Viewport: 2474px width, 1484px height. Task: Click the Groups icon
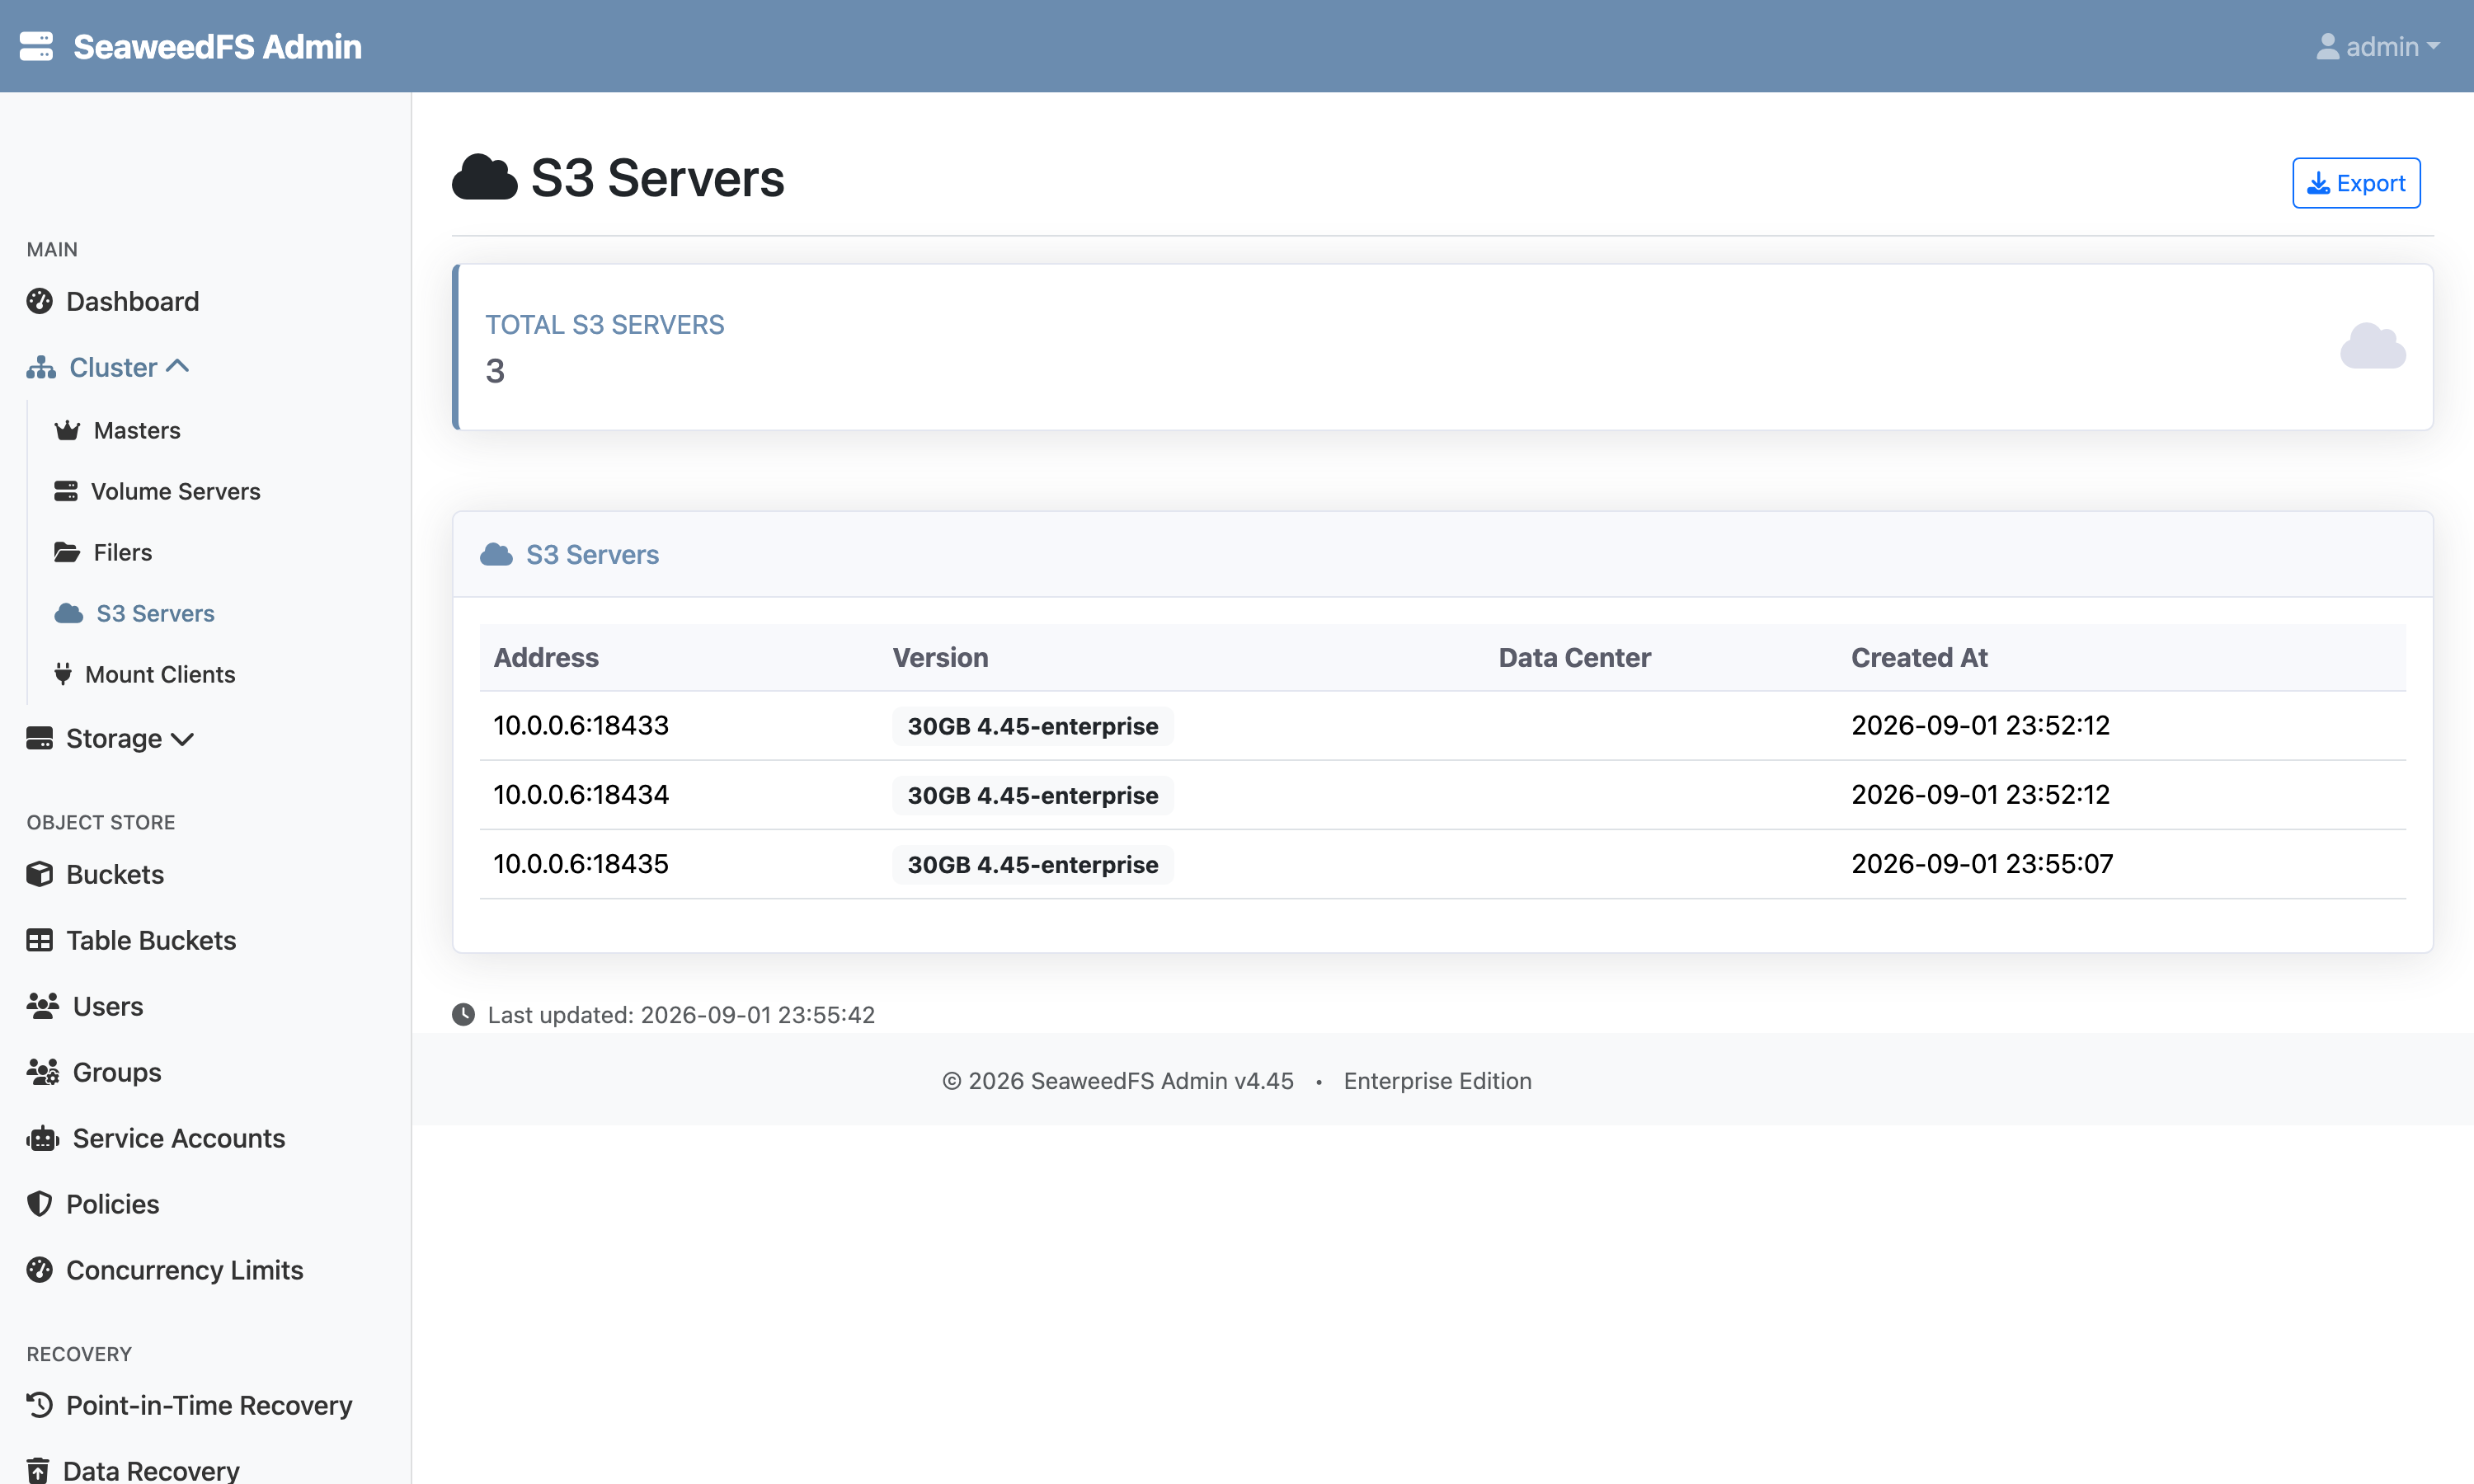43,1072
